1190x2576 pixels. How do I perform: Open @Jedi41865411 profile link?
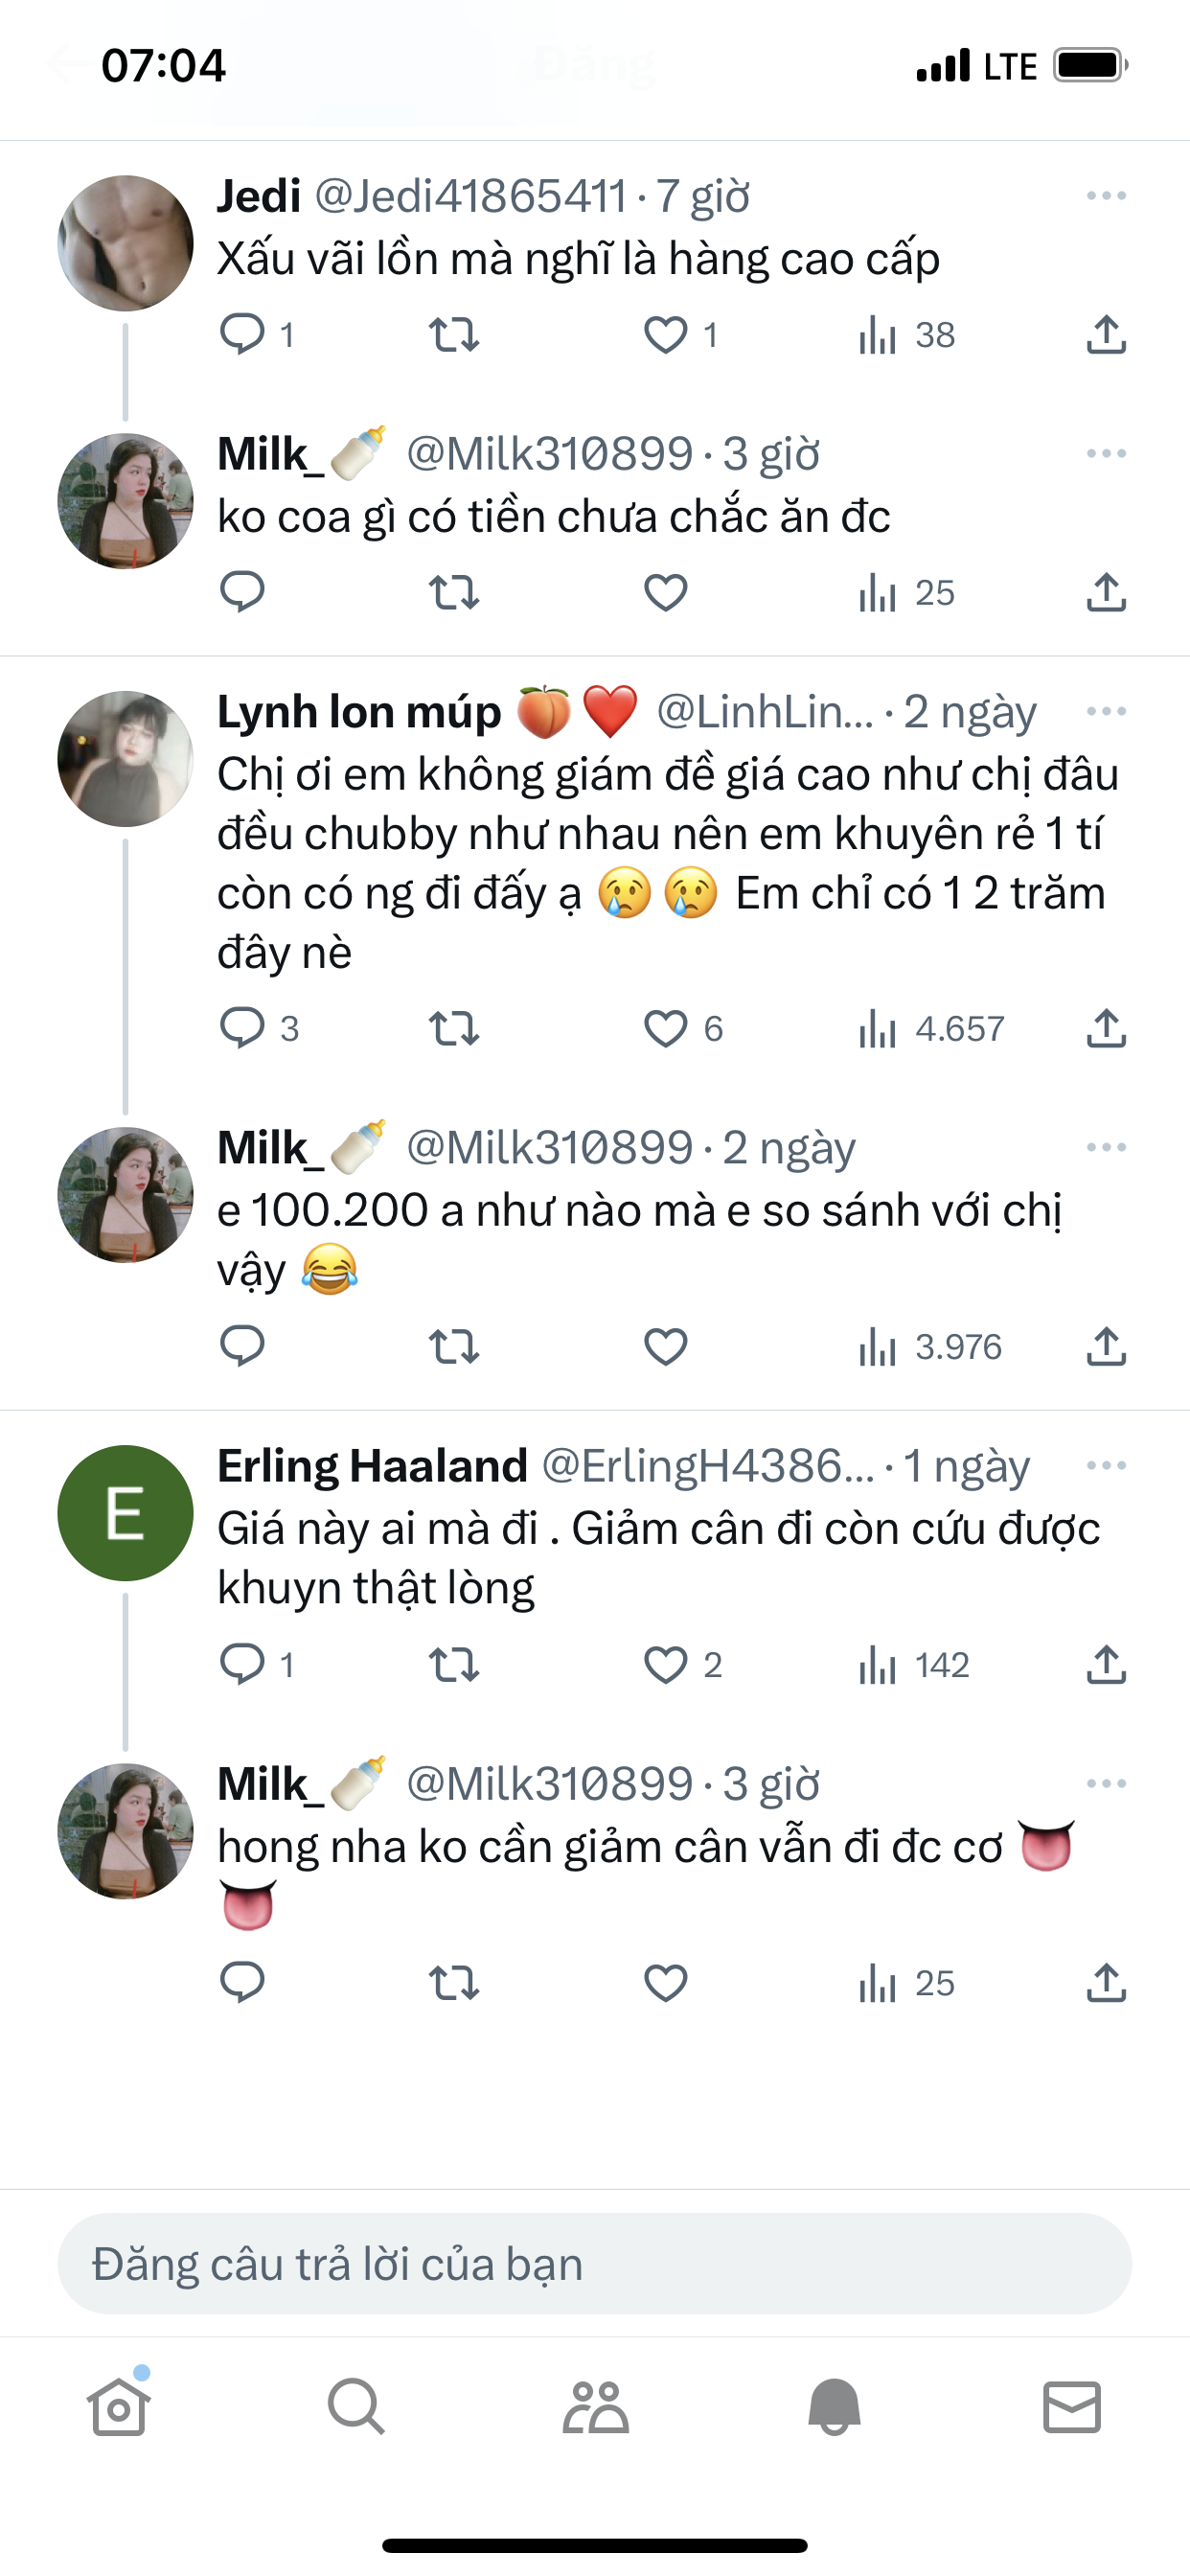[x=470, y=196]
